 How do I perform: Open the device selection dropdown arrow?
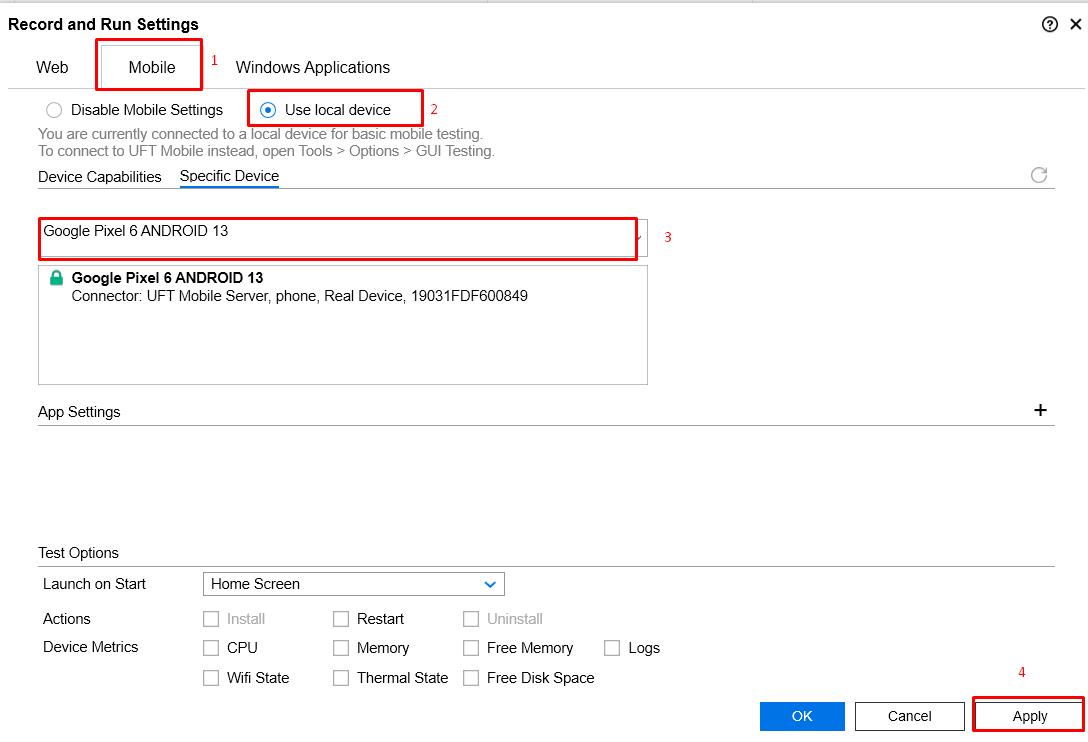(x=641, y=238)
